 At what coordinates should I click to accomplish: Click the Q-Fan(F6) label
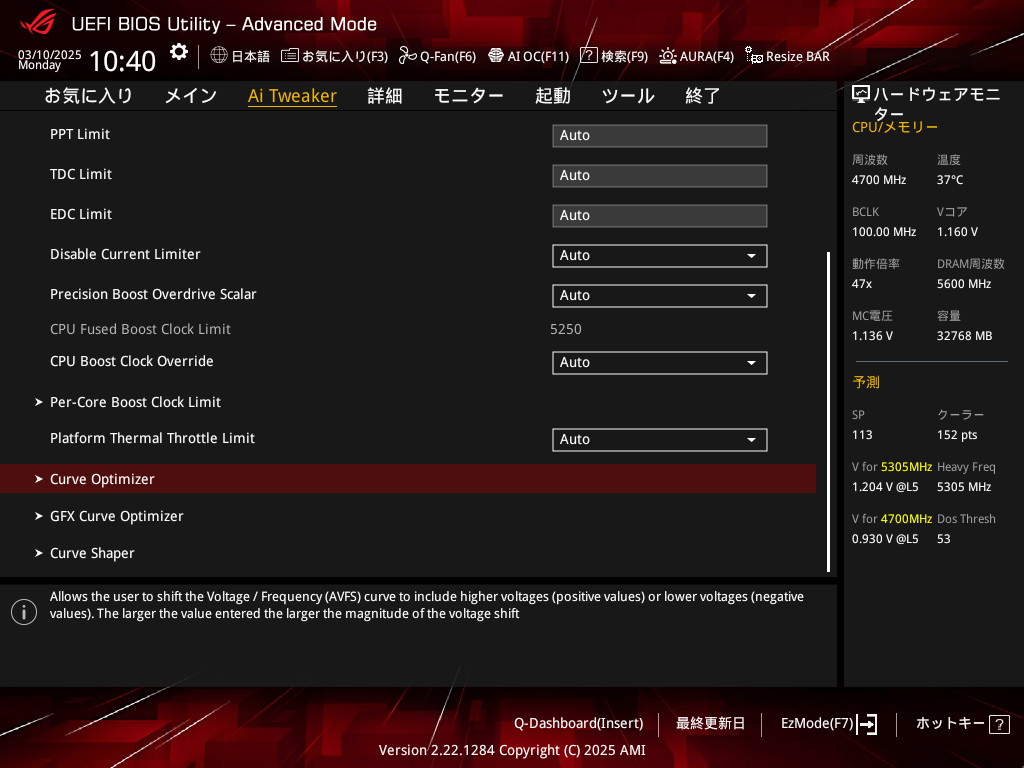pos(448,56)
